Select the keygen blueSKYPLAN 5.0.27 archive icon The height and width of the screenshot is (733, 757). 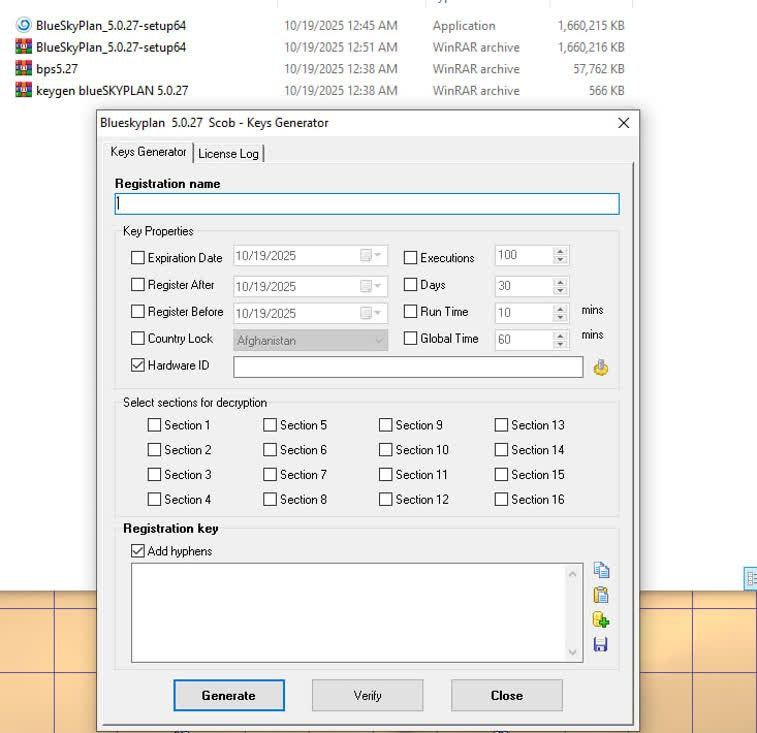24,90
